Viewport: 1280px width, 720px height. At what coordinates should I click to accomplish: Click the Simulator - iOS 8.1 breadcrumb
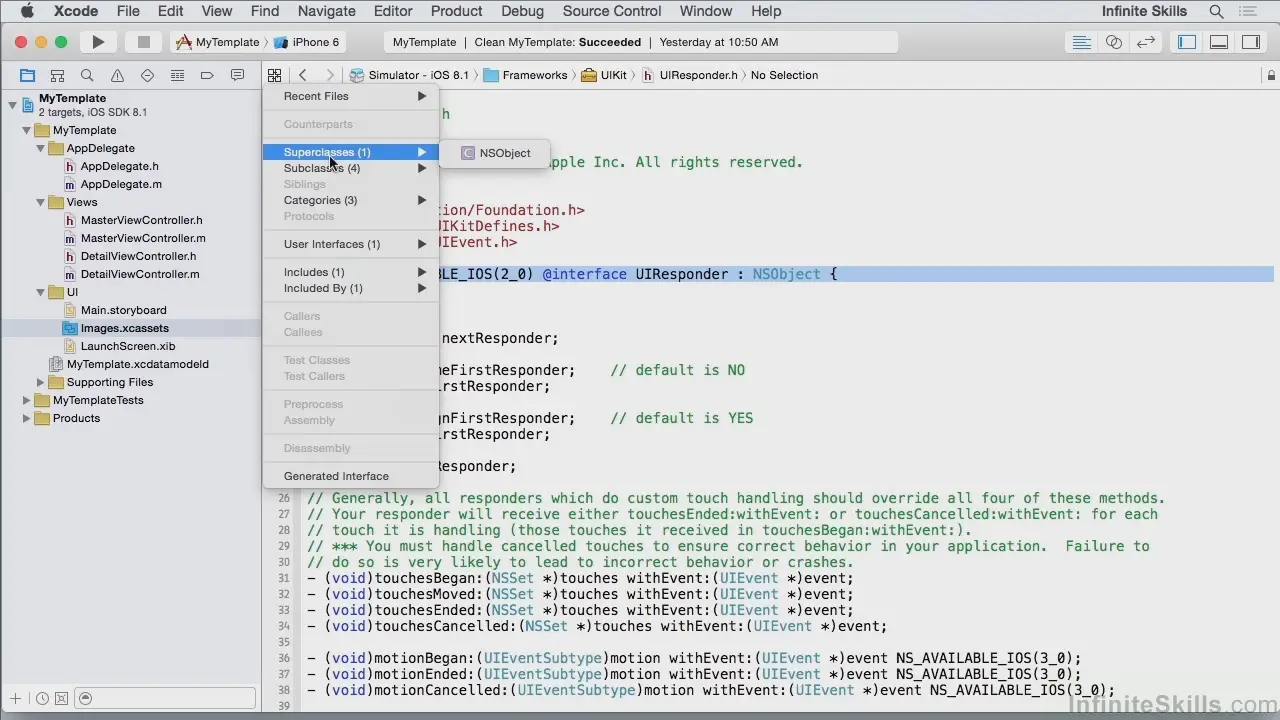coord(409,75)
